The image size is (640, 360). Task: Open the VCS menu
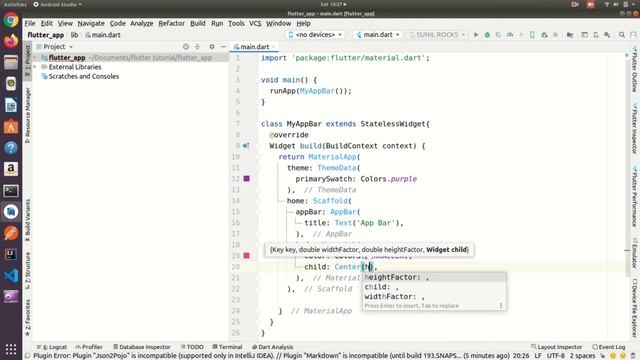click(255, 23)
